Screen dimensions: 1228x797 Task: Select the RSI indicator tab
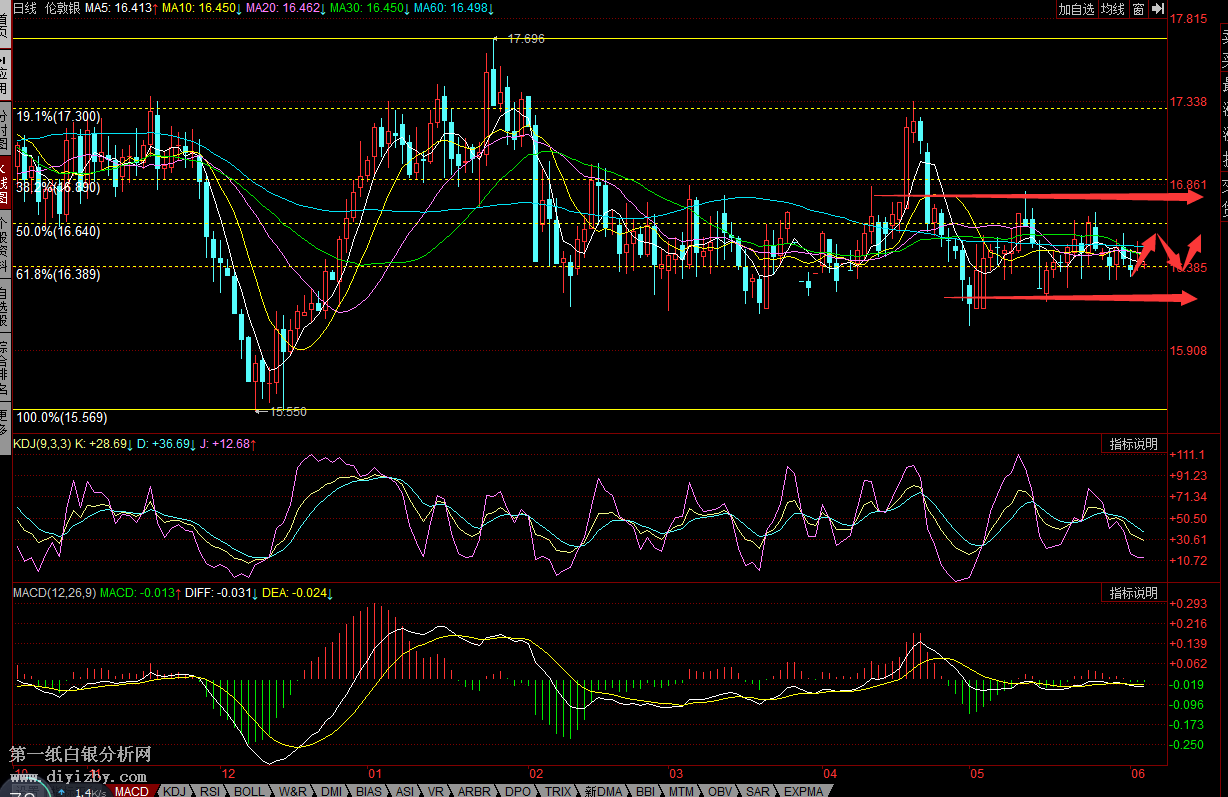[210, 791]
